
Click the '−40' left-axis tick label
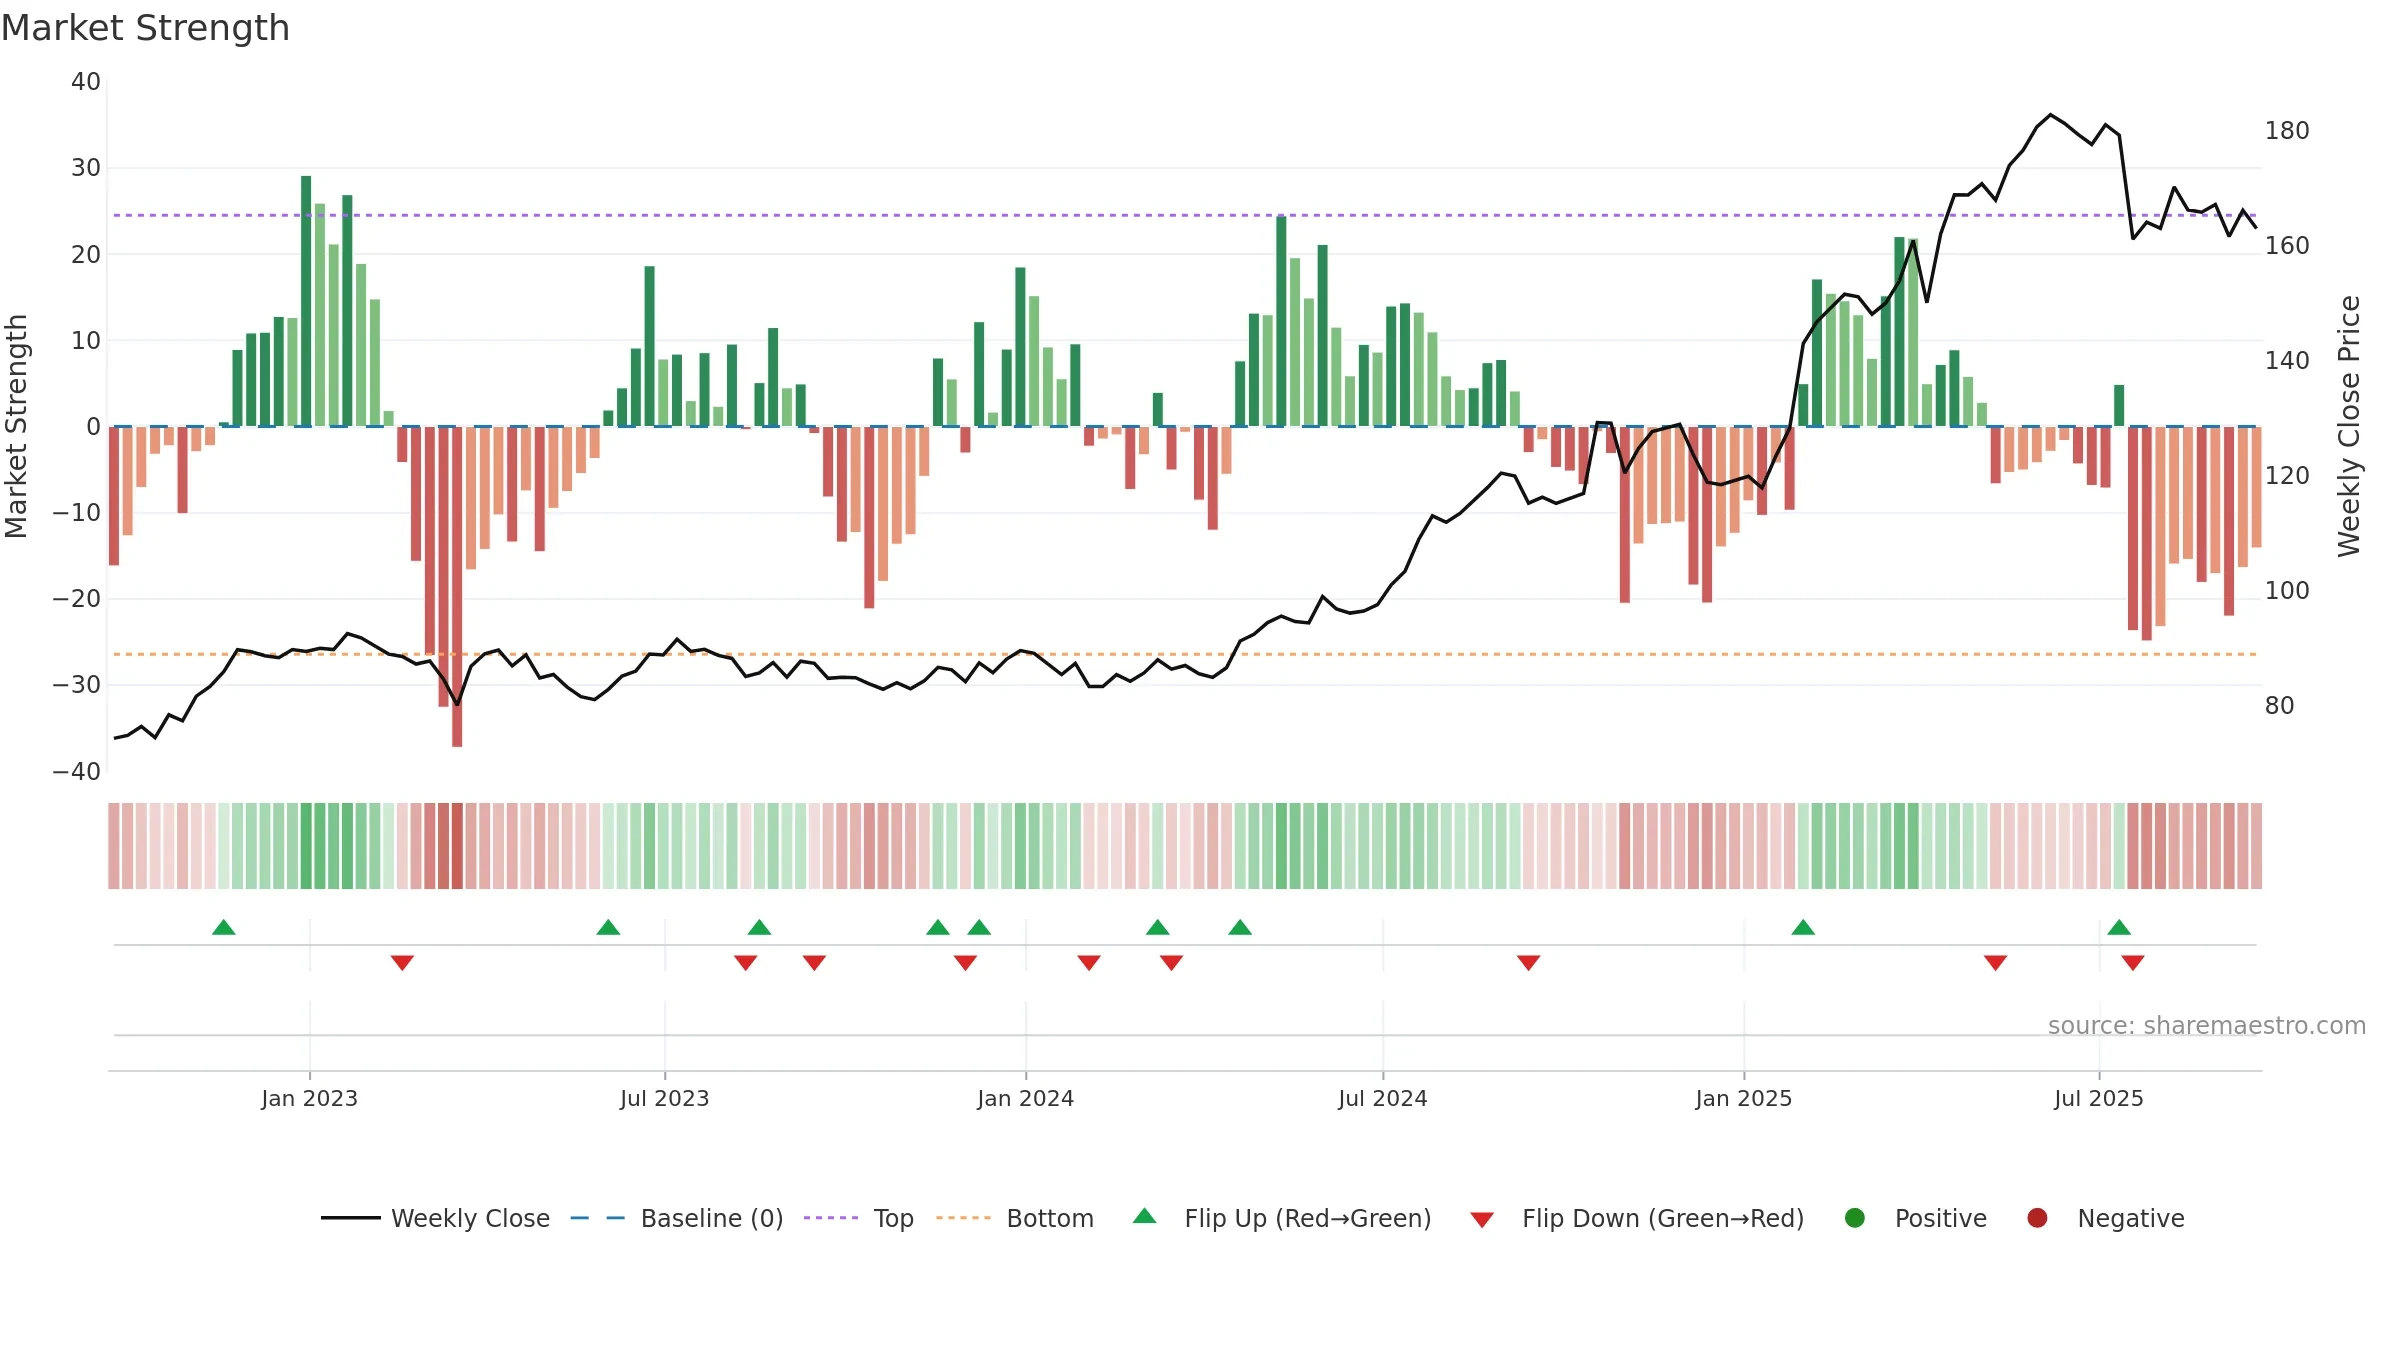(77, 772)
